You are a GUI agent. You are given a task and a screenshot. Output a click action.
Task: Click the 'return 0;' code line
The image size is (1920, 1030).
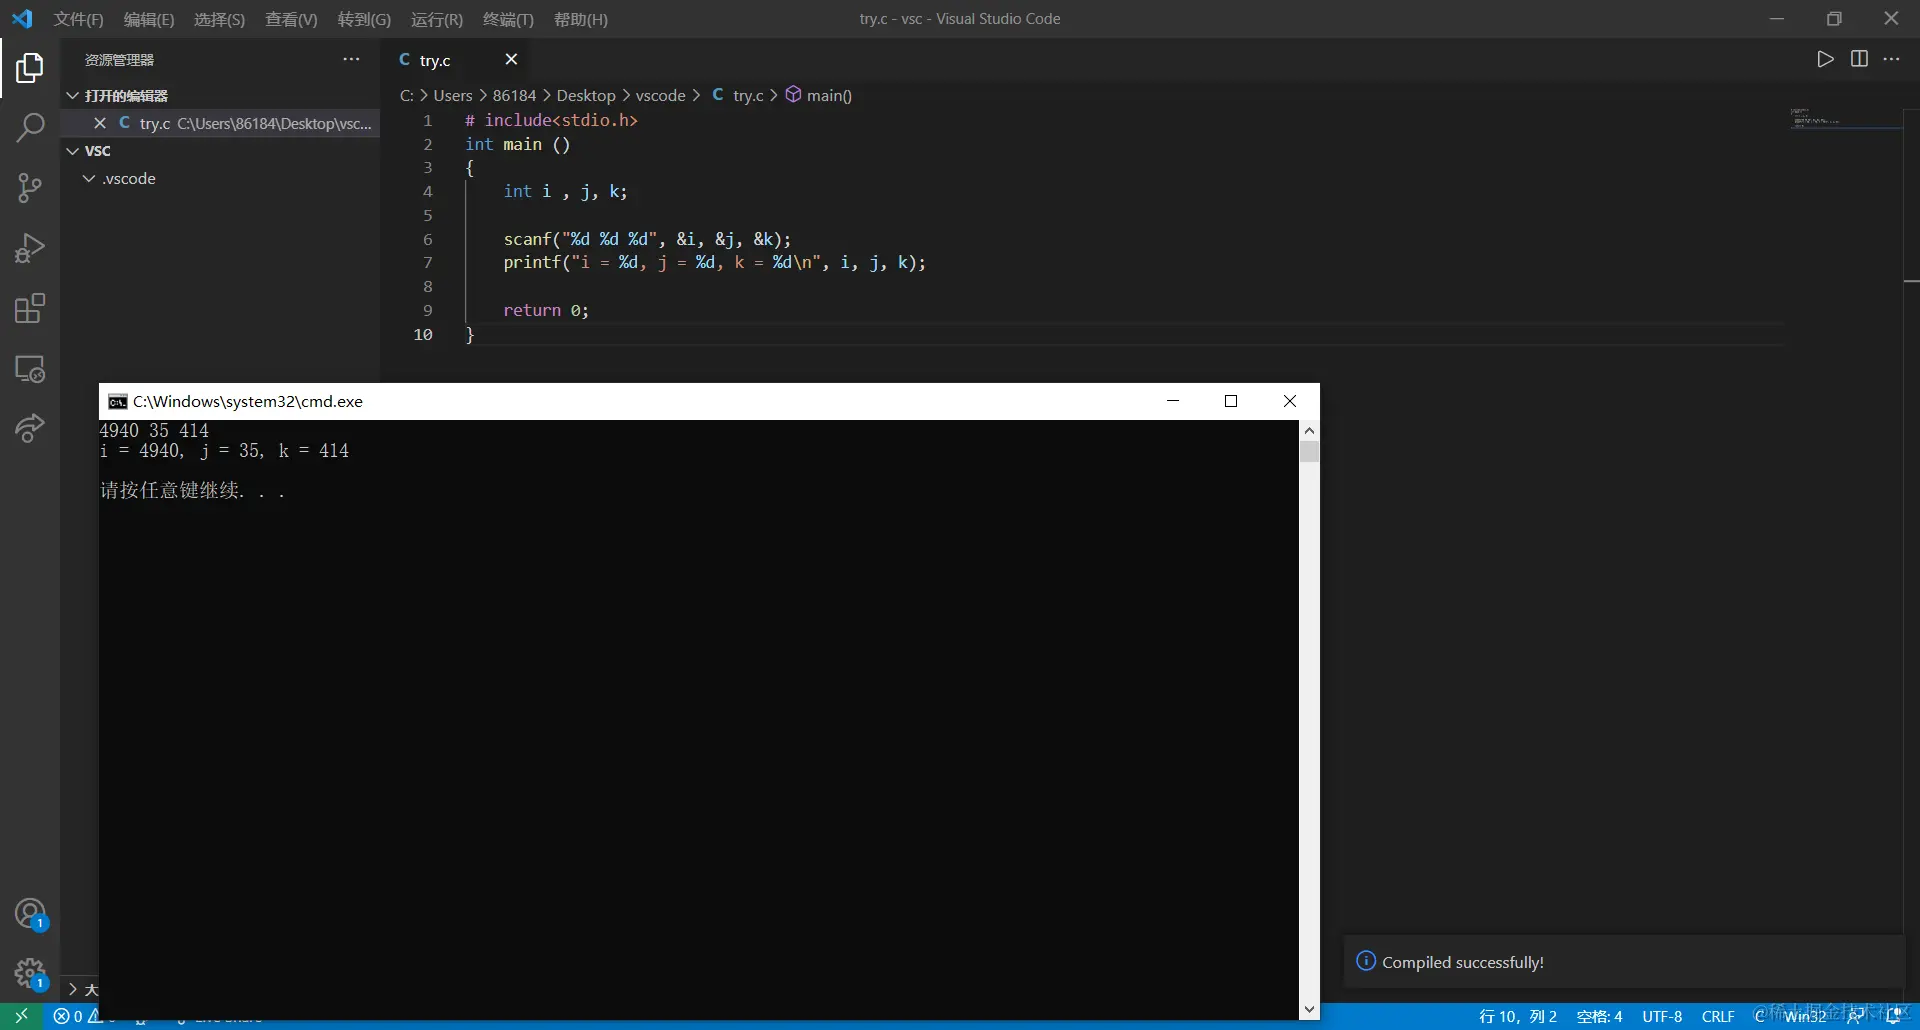coord(546,311)
